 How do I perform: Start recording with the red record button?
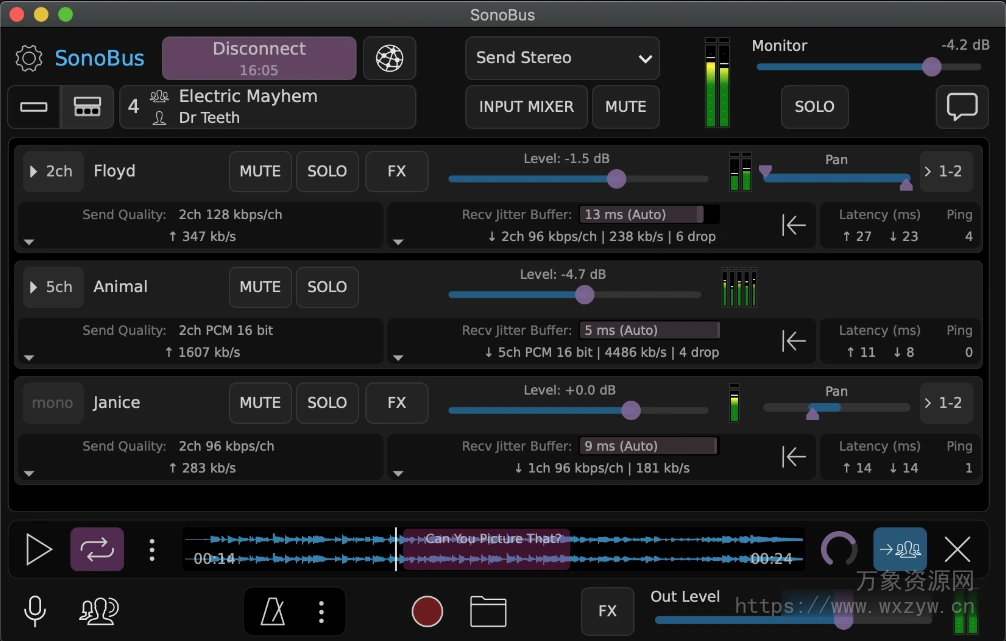coord(427,611)
